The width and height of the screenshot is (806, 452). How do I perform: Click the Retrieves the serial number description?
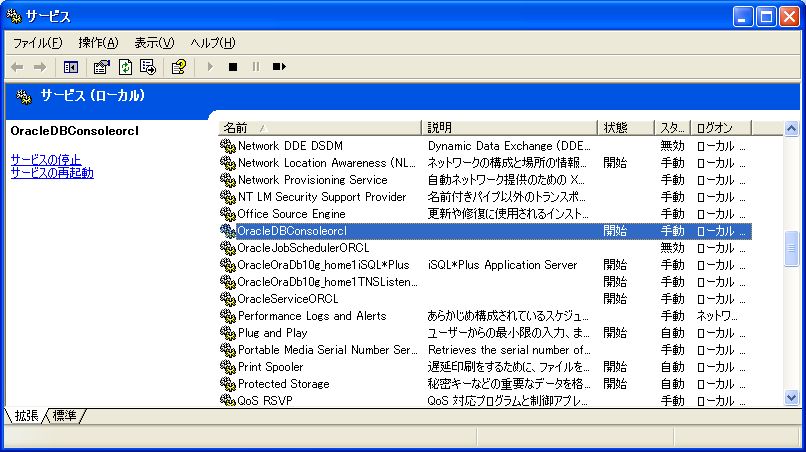pyautogui.click(x=509, y=350)
